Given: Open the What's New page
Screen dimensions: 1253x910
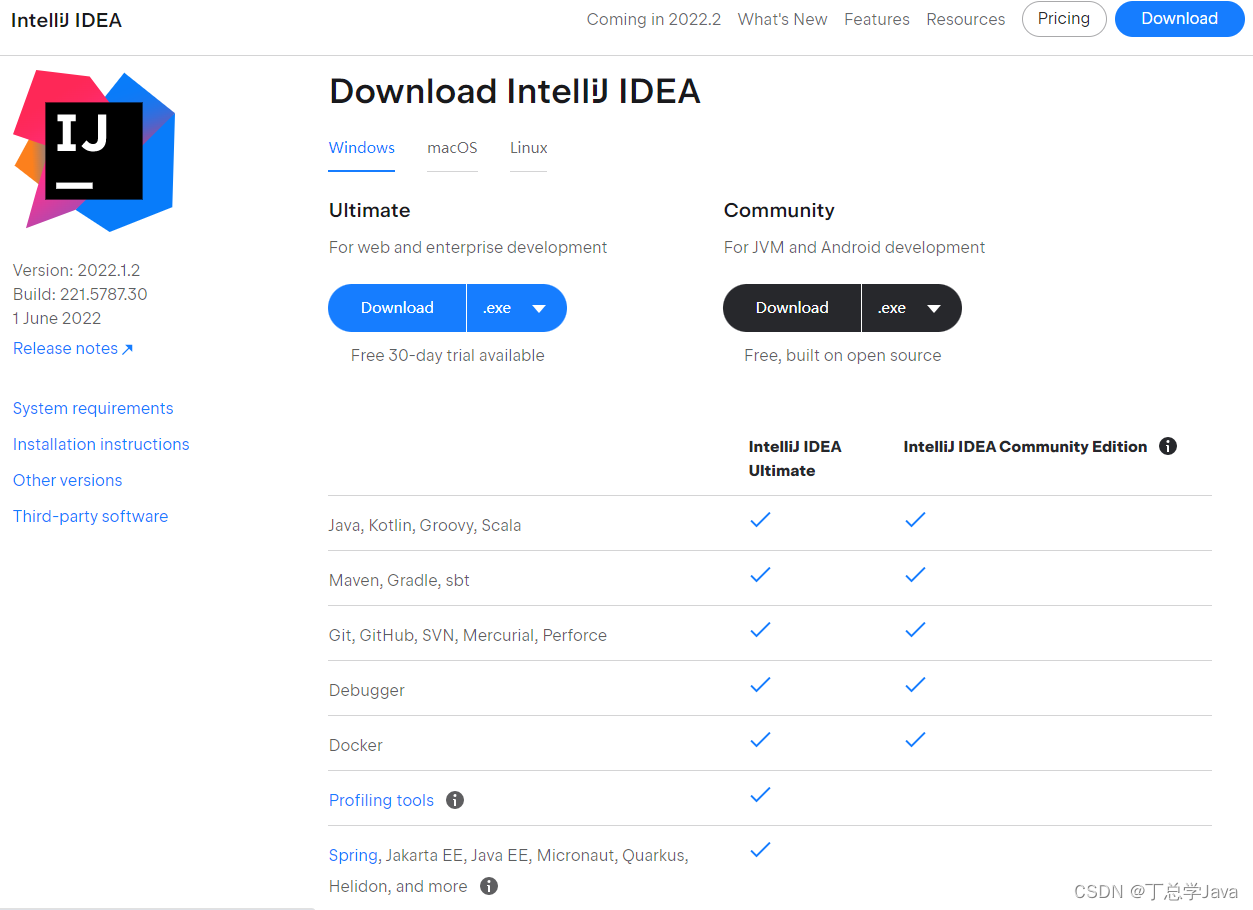Looking at the screenshot, I should click(783, 19).
